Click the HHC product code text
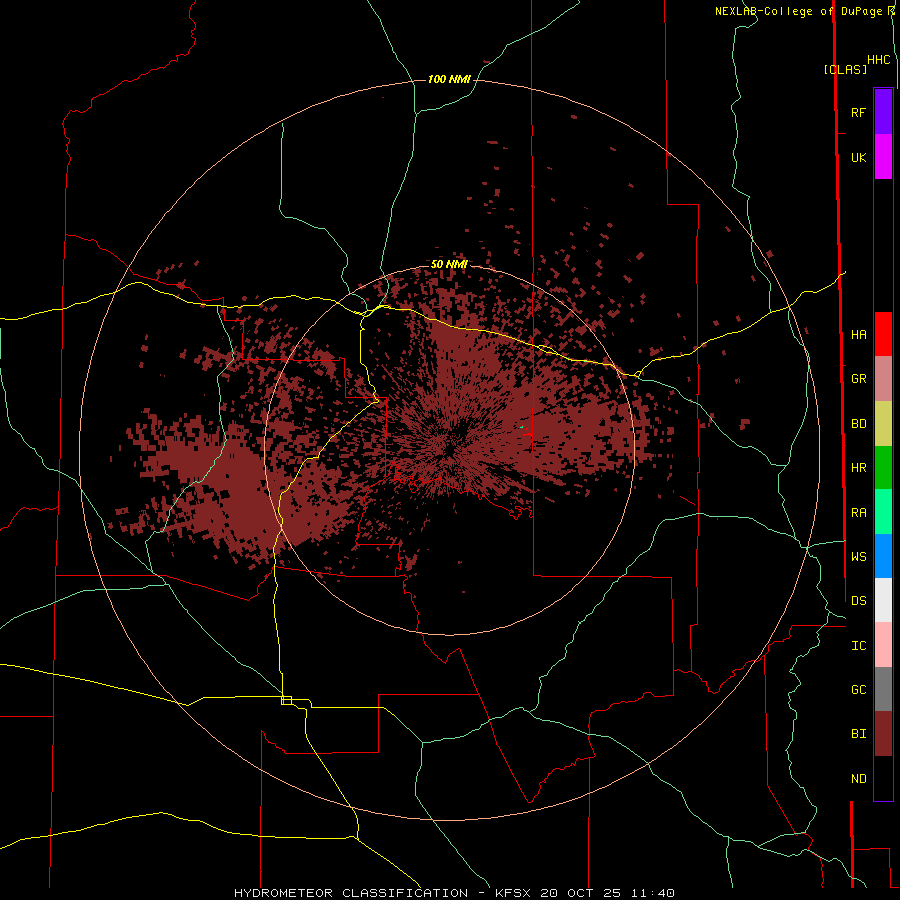Screen dimensions: 900x900 (x=878, y=60)
